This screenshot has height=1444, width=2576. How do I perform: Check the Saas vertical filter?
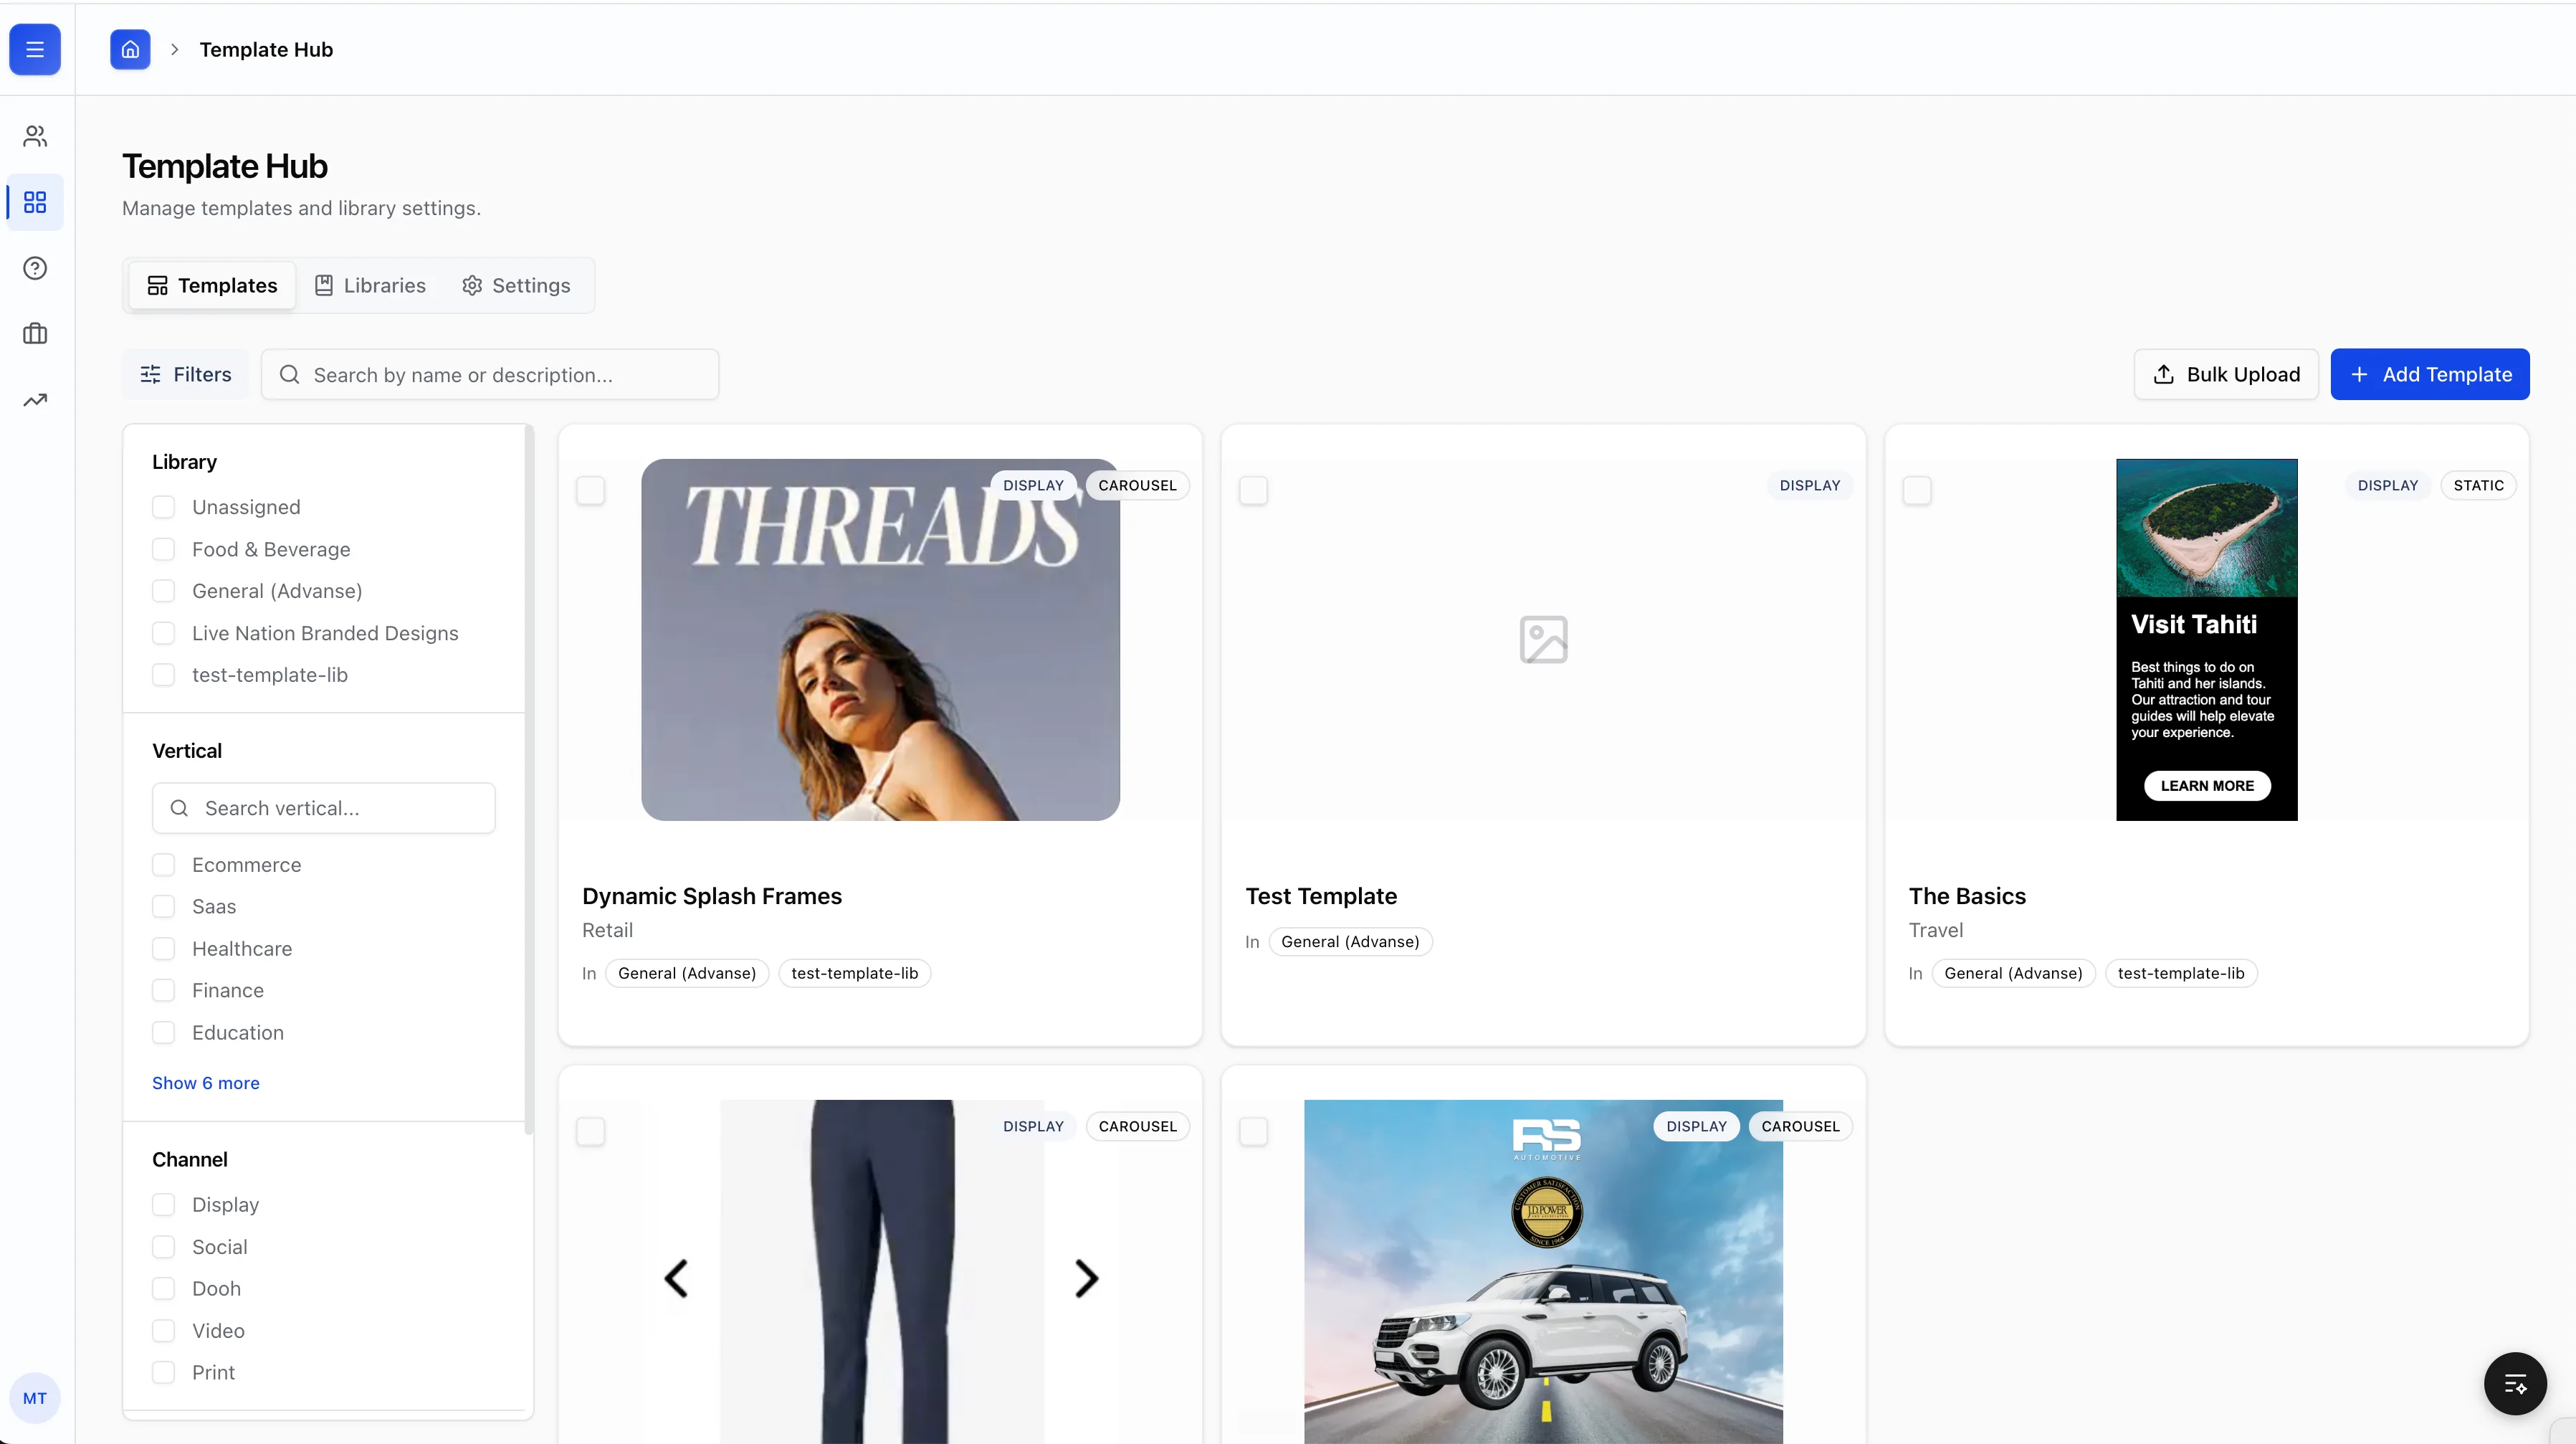[x=163, y=907]
